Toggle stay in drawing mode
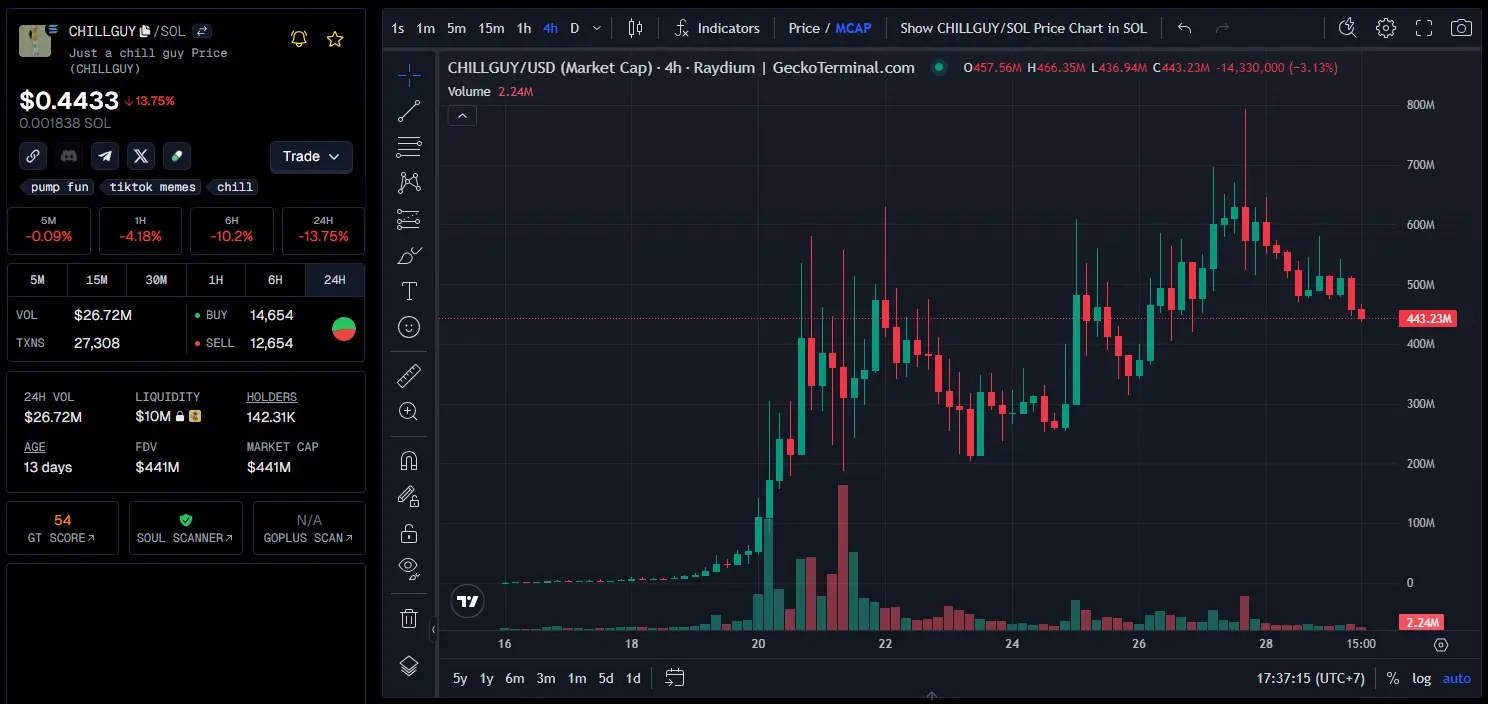Screen dimensions: 1488x704 pos(409,496)
